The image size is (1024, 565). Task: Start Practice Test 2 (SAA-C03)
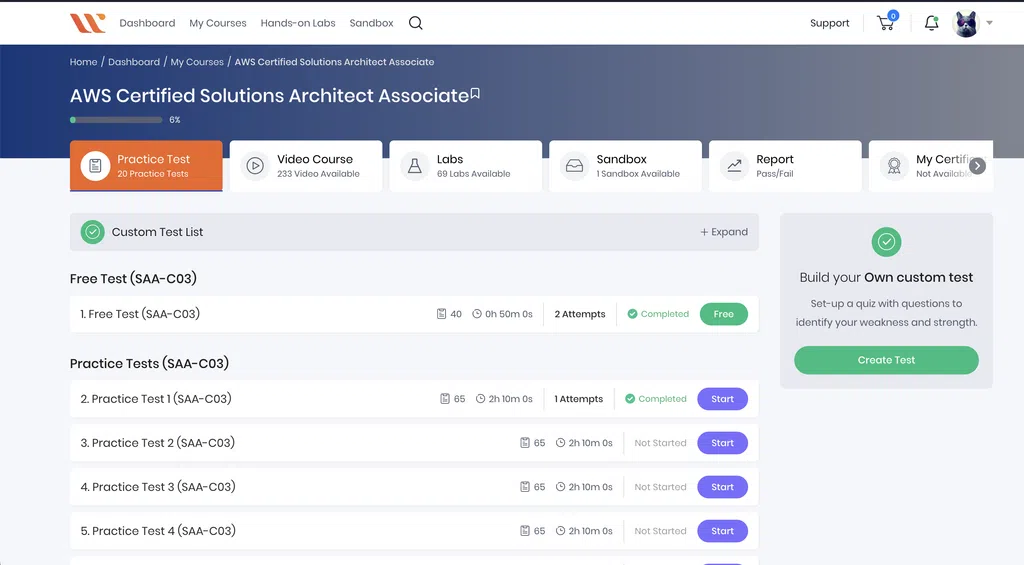point(722,443)
